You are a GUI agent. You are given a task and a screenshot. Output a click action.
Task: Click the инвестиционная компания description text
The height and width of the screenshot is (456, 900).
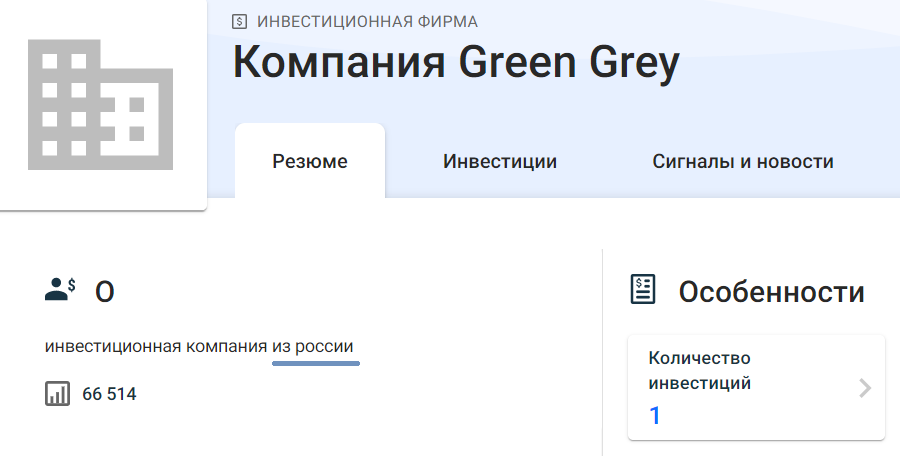pyautogui.click(x=156, y=347)
